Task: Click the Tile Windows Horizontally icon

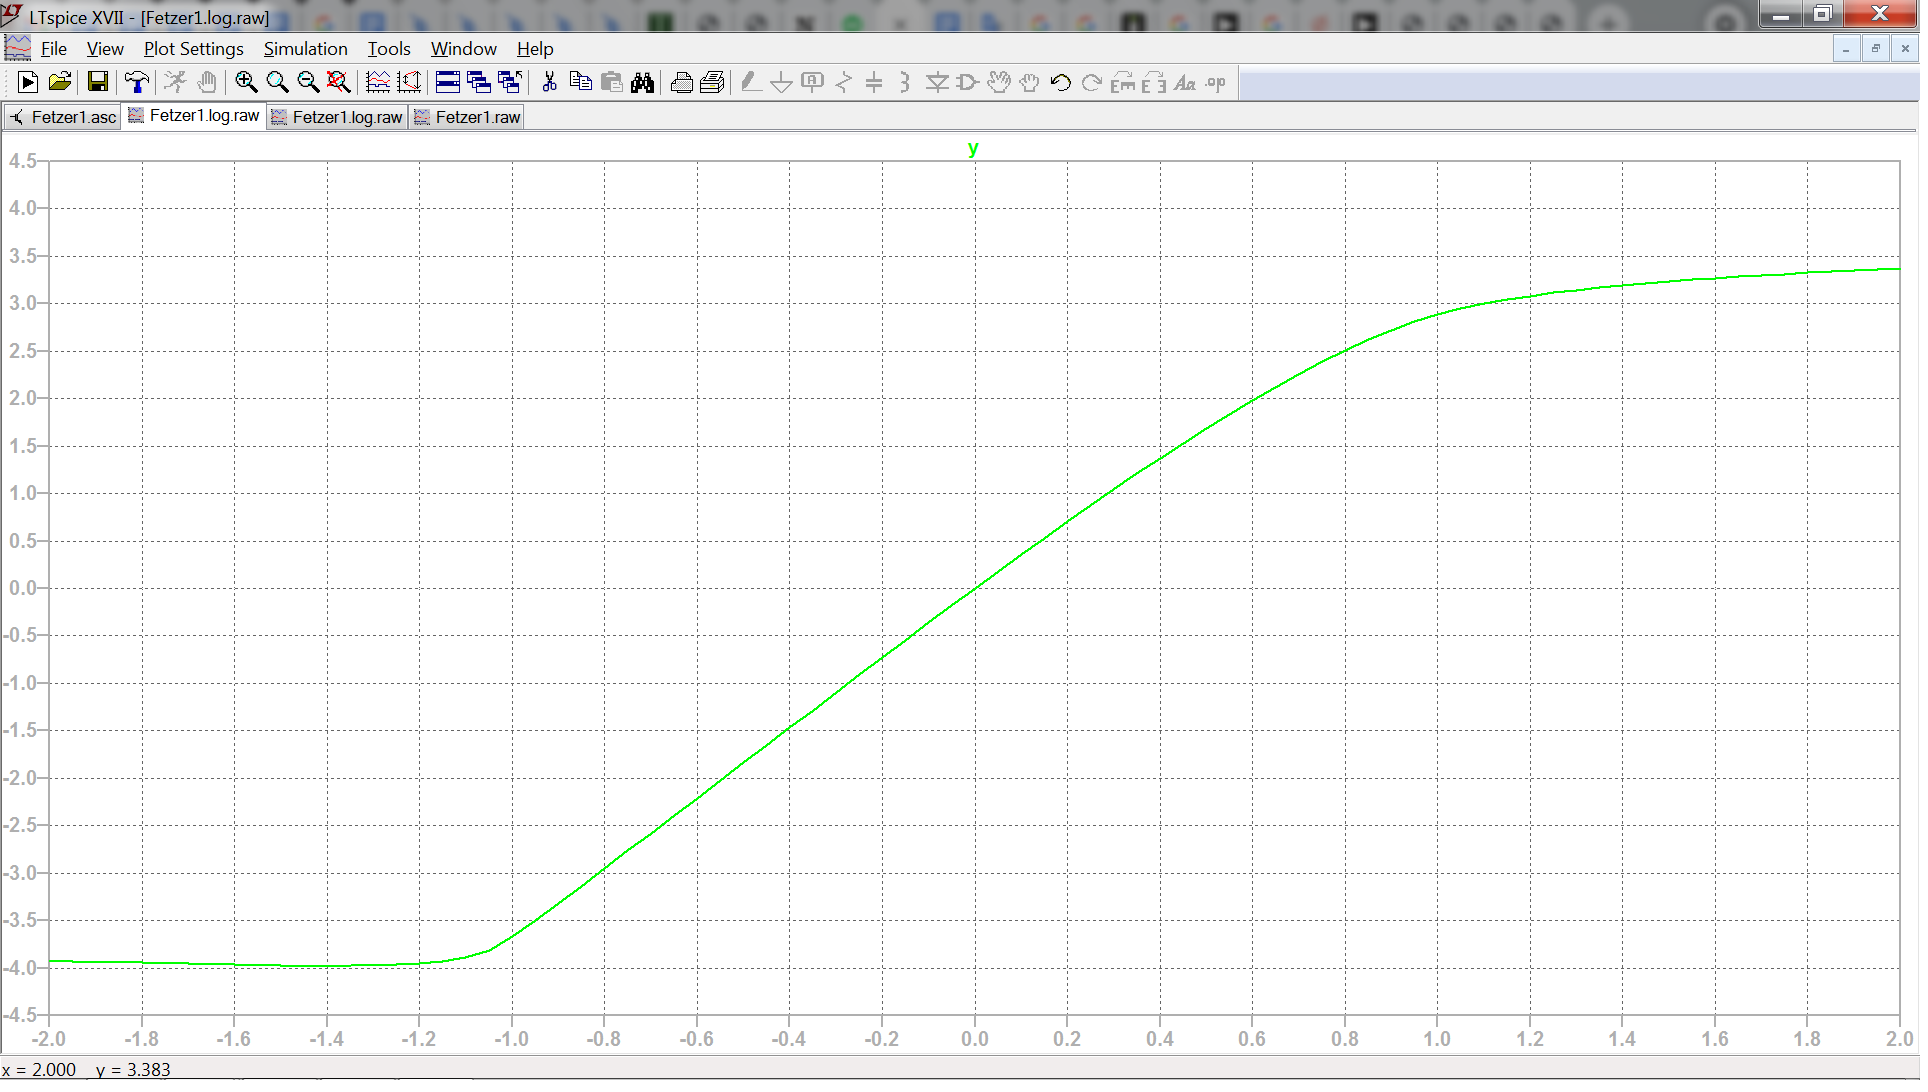Action: click(x=447, y=83)
